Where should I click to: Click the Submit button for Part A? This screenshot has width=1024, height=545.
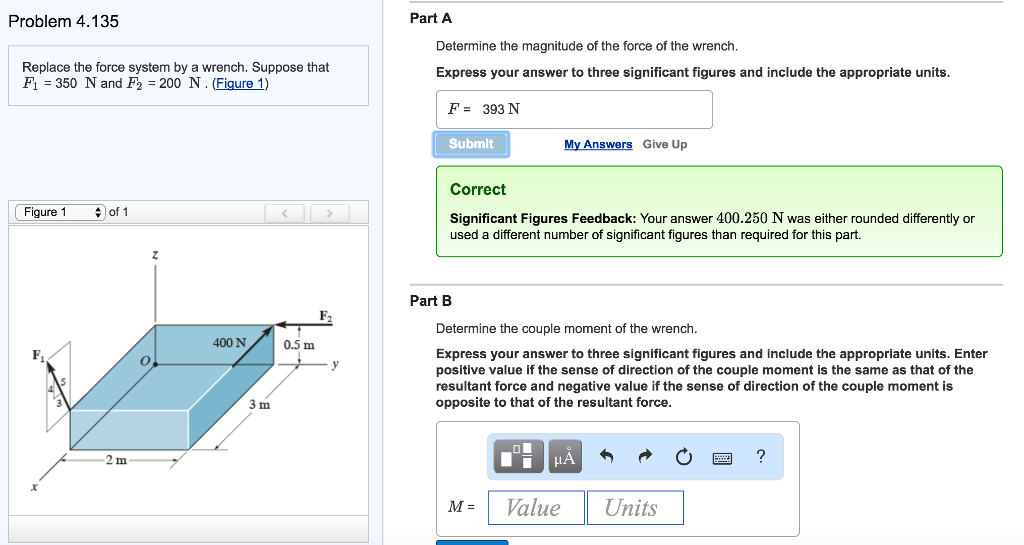click(471, 144)
